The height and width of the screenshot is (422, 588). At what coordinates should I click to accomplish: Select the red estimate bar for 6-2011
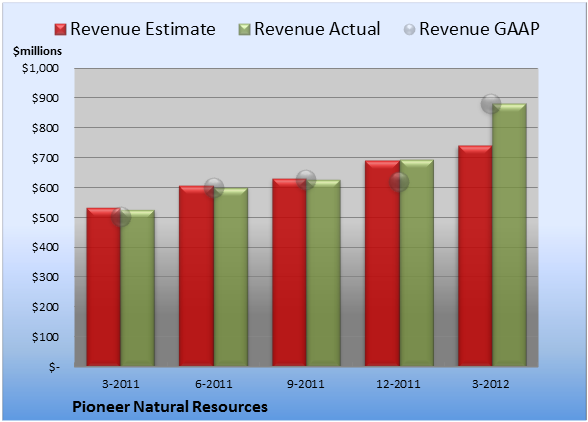pos(196,276)
